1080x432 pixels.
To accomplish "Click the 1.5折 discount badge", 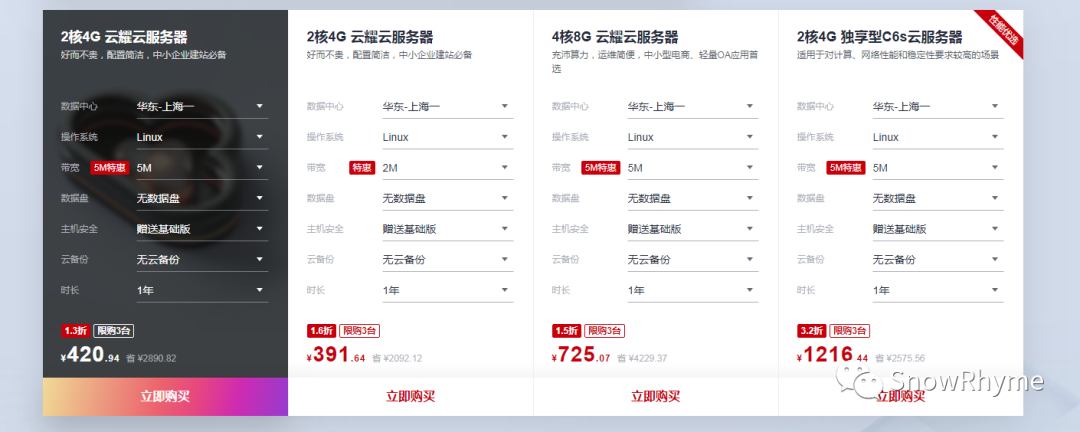I will tap(566, 331).
